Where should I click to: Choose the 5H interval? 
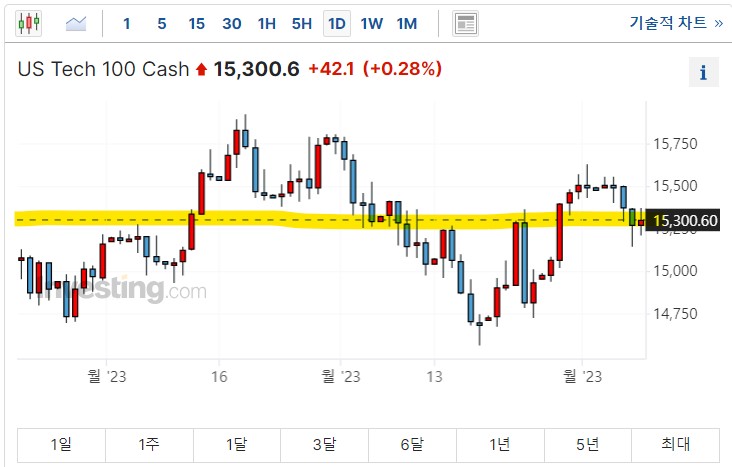coord(302,23)
